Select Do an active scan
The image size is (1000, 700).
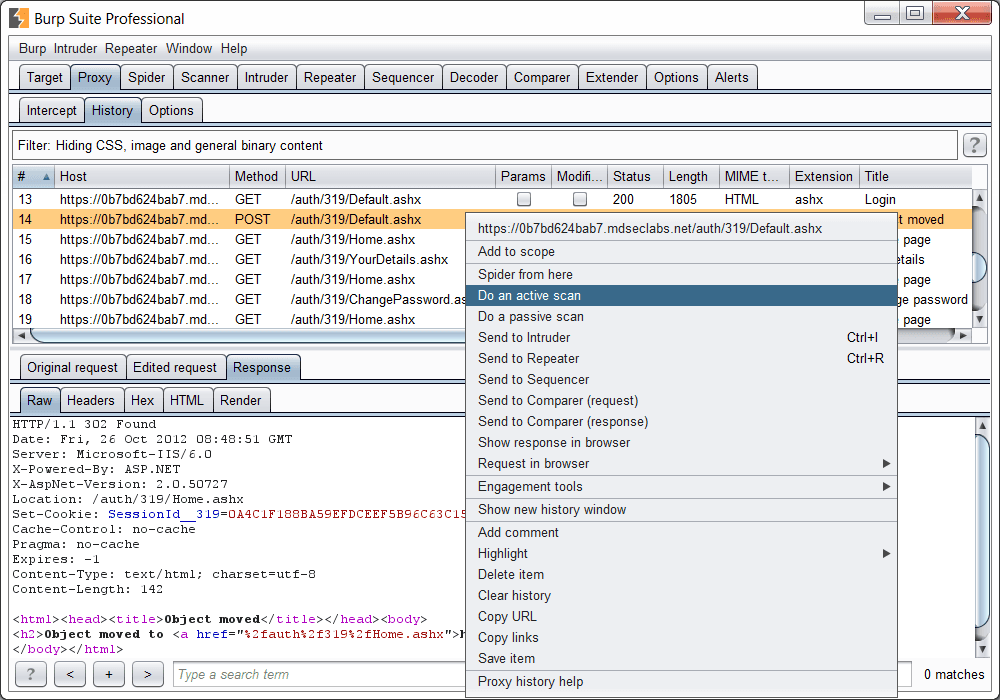click(529, 295)
